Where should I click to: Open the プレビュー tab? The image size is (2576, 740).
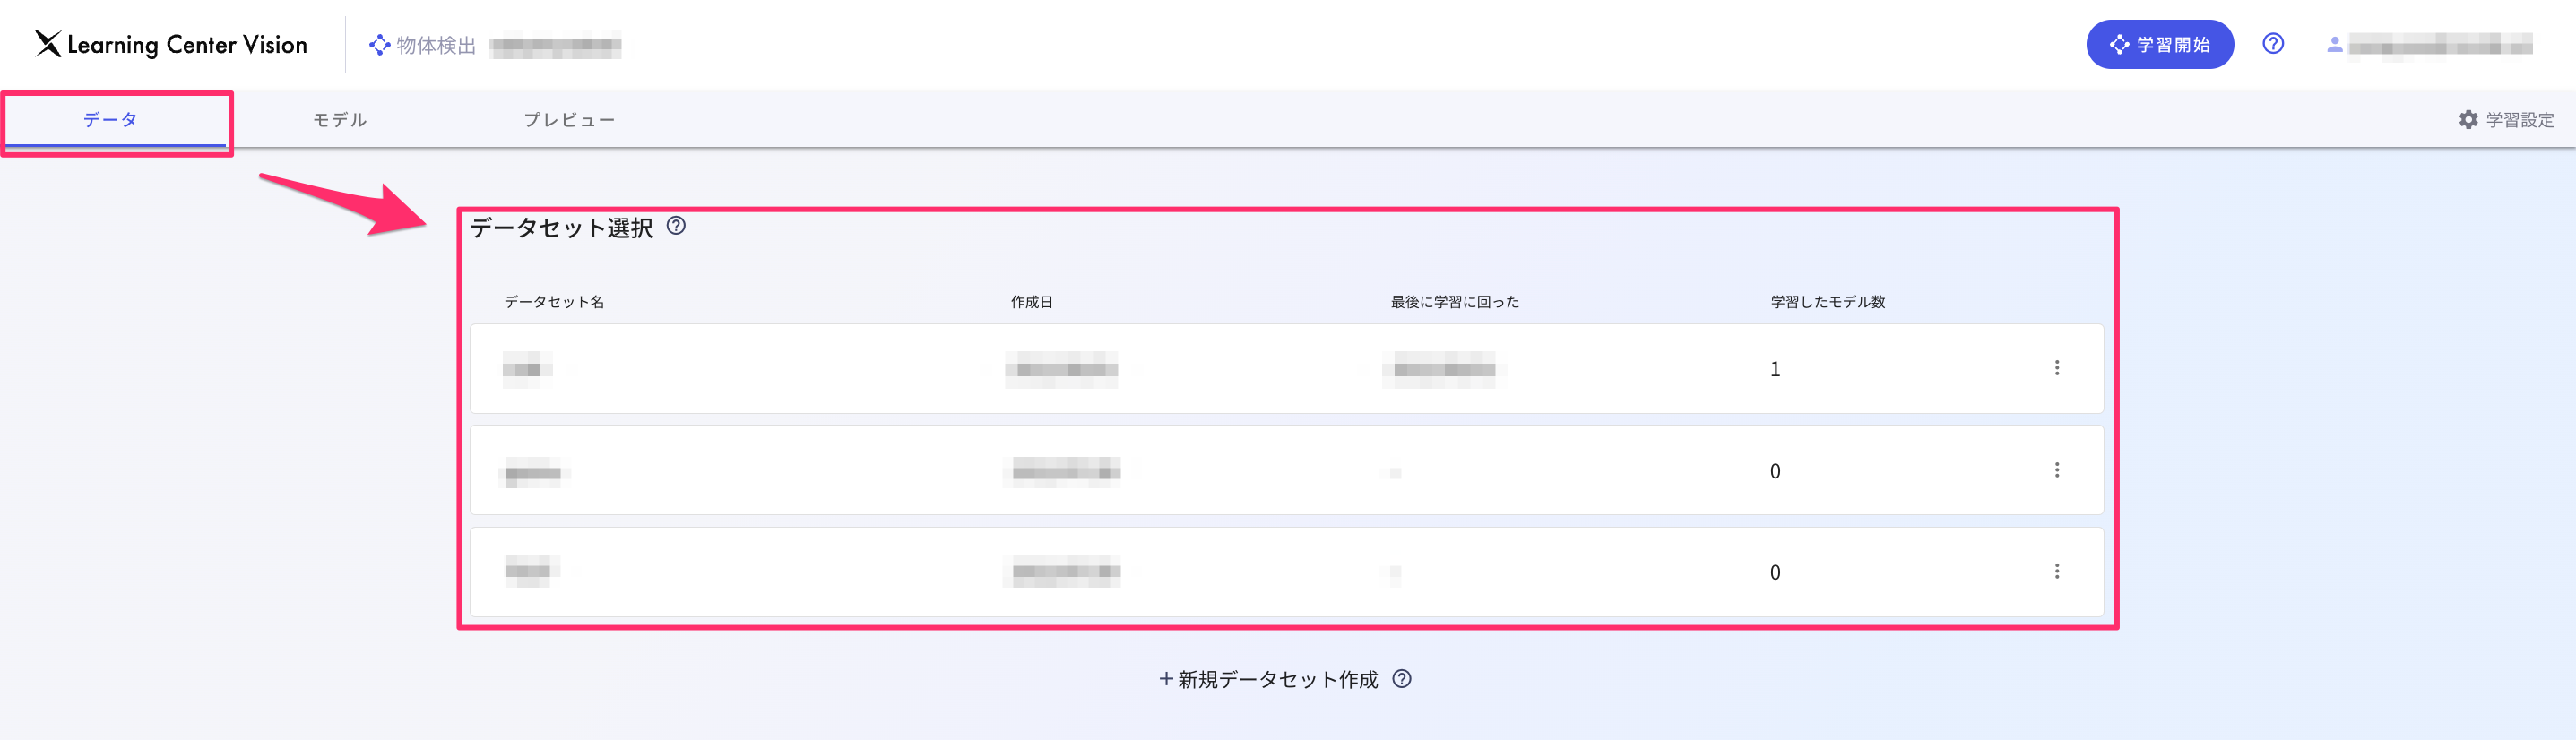click(569, 120)
